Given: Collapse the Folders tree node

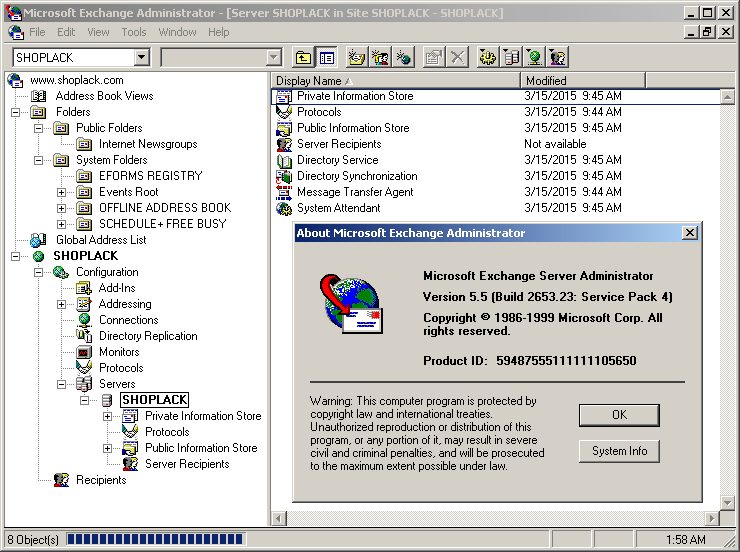Looking at the screenshot, I should point(16,112).
